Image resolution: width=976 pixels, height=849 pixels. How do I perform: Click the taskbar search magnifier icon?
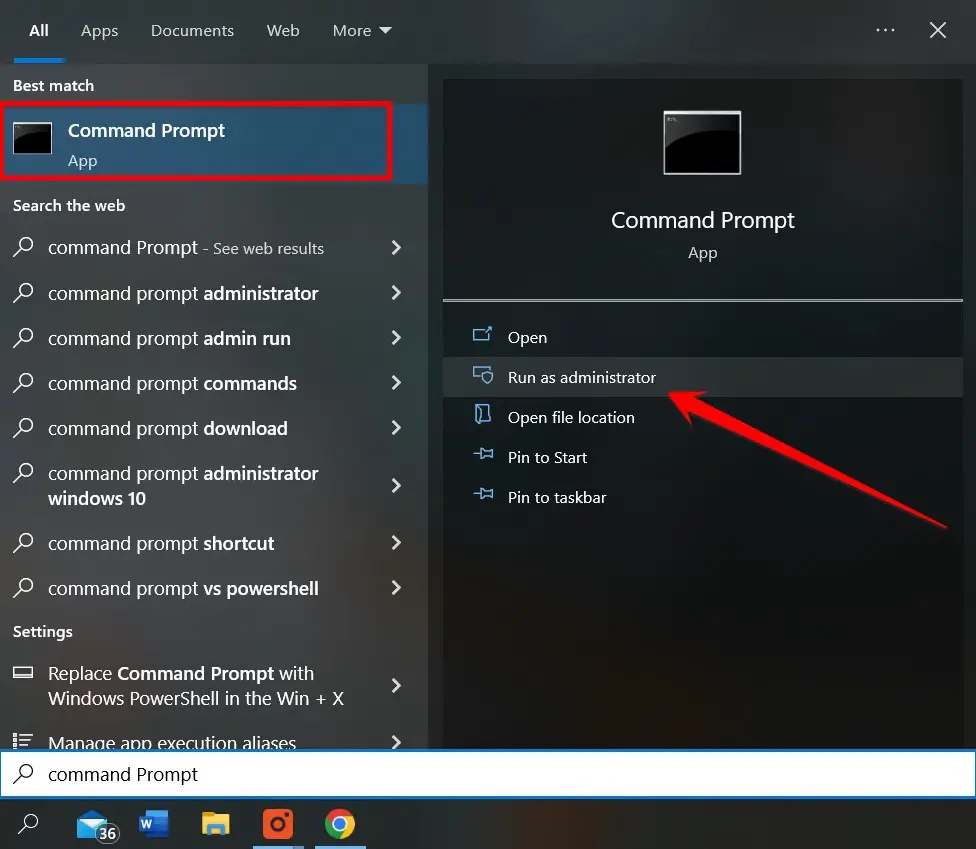28,823
